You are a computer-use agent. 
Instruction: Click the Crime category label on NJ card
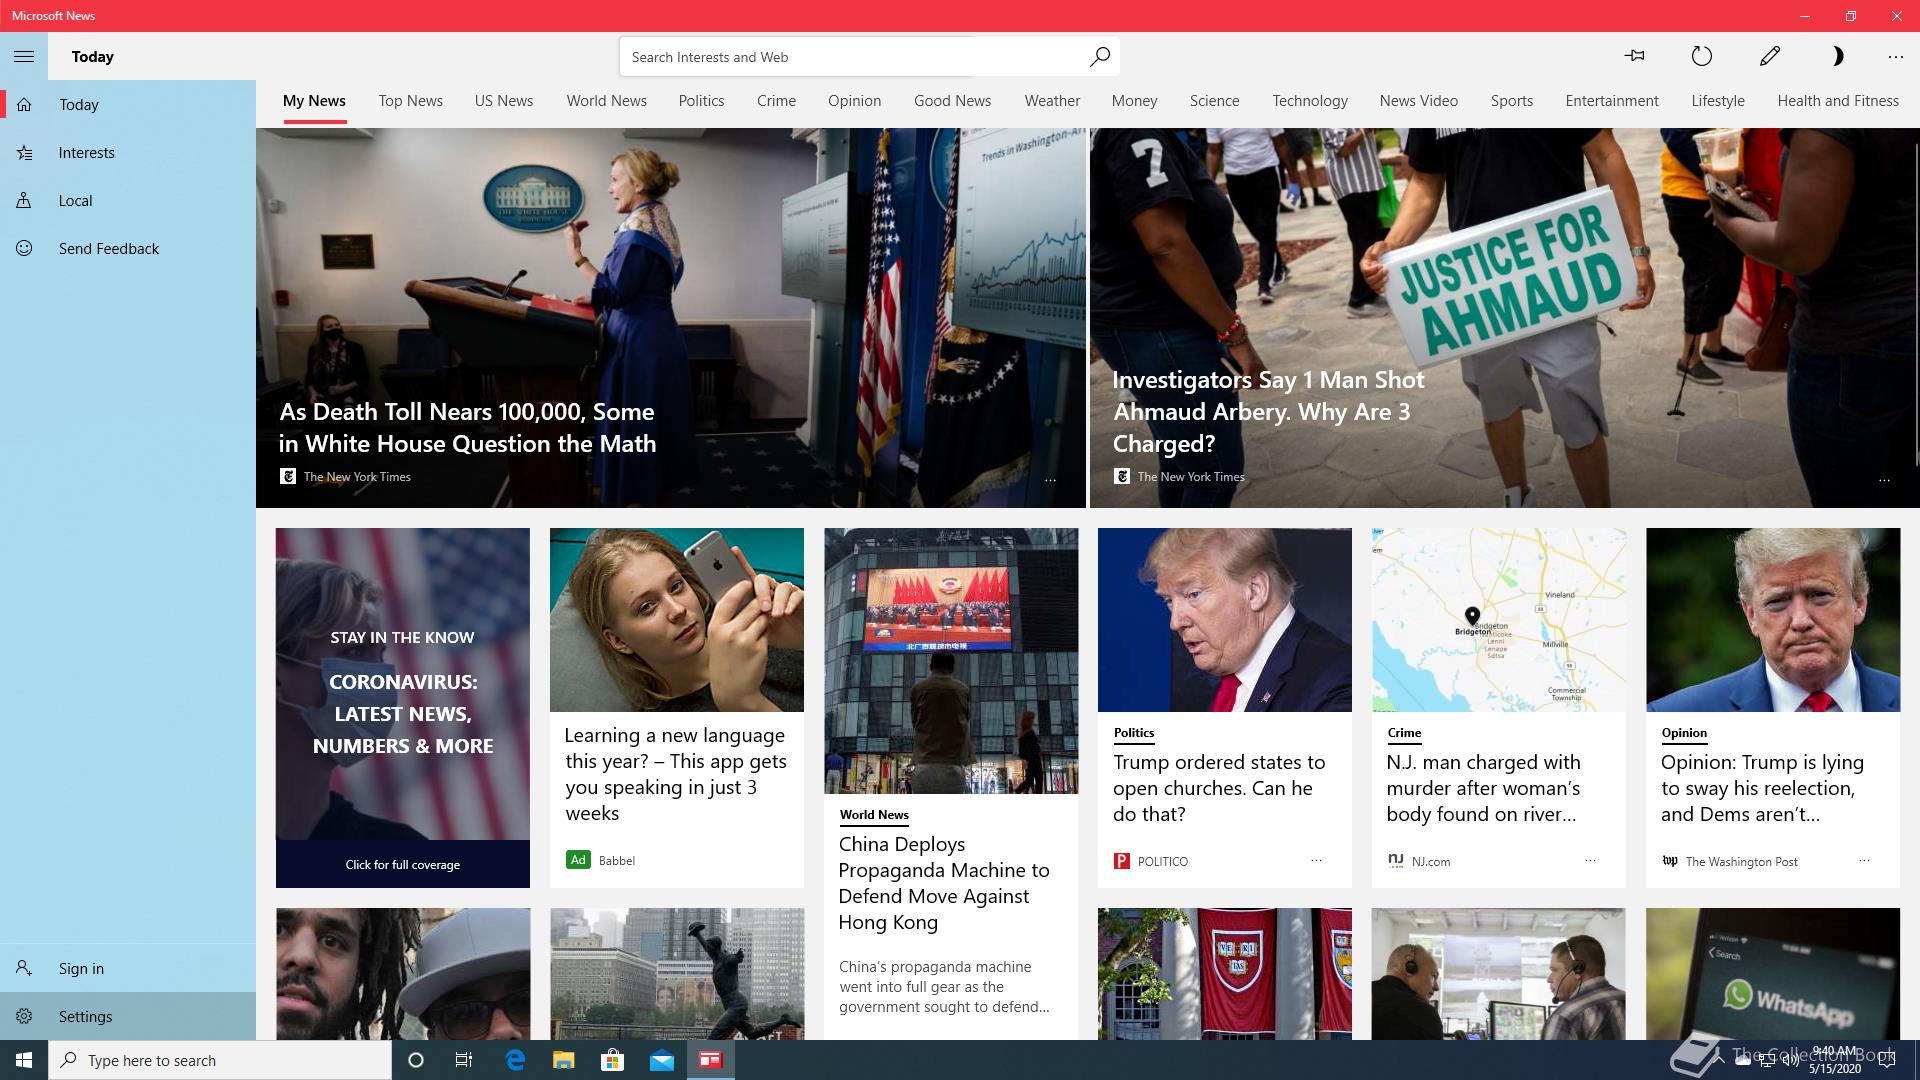coord(1404,733)
